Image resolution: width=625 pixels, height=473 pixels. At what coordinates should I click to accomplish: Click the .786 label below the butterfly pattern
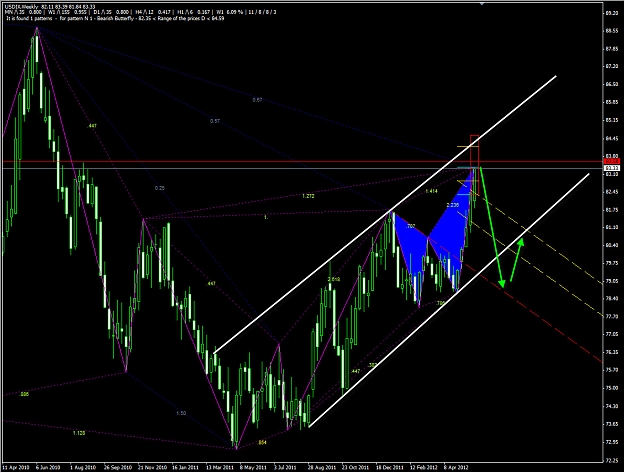pos(440,303)
